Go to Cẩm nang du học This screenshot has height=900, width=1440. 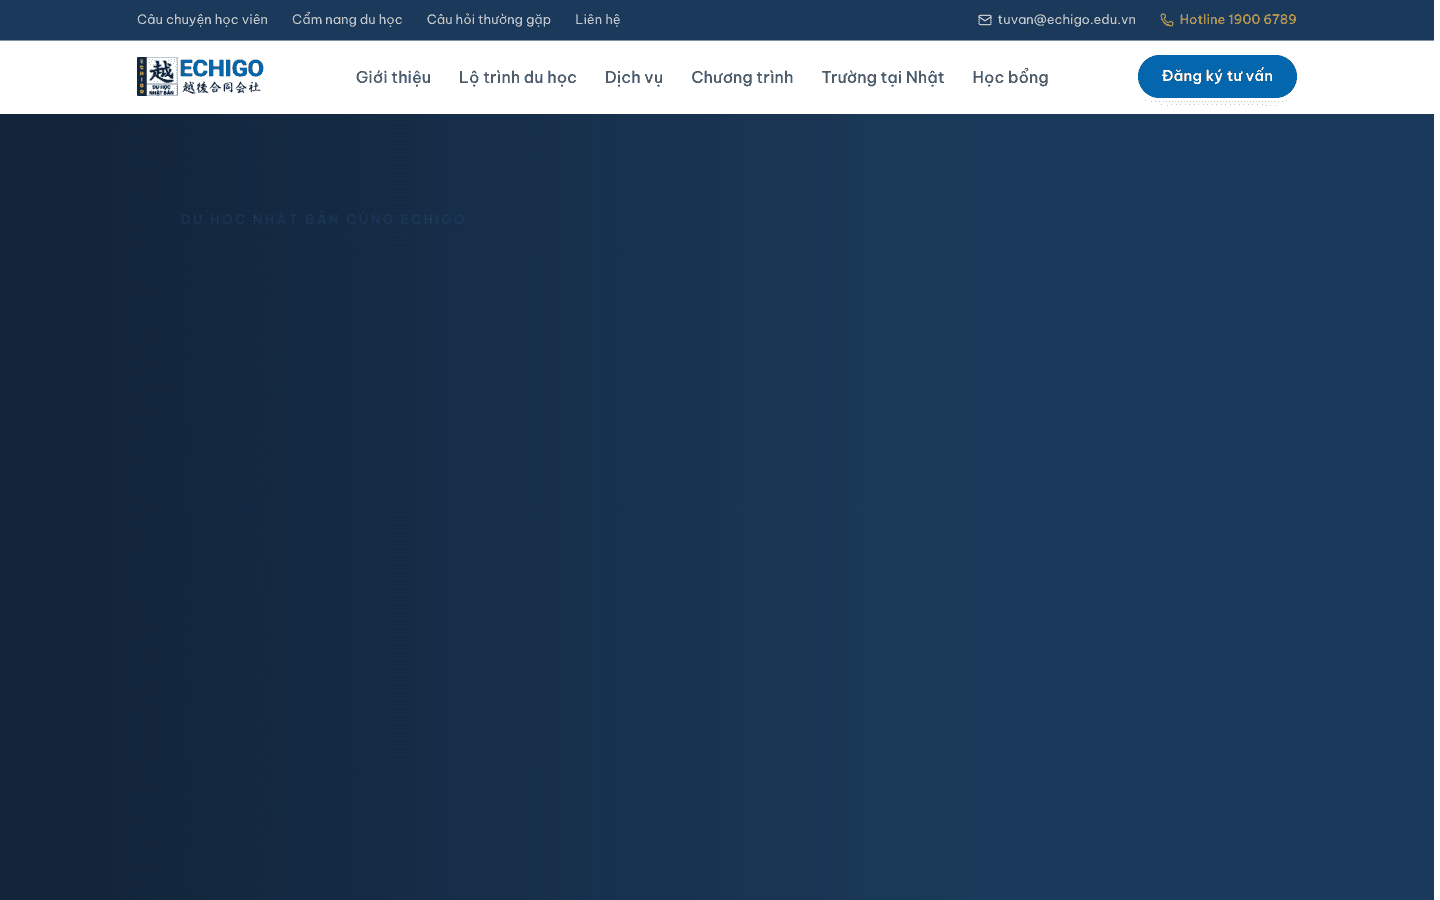(347, 20)
